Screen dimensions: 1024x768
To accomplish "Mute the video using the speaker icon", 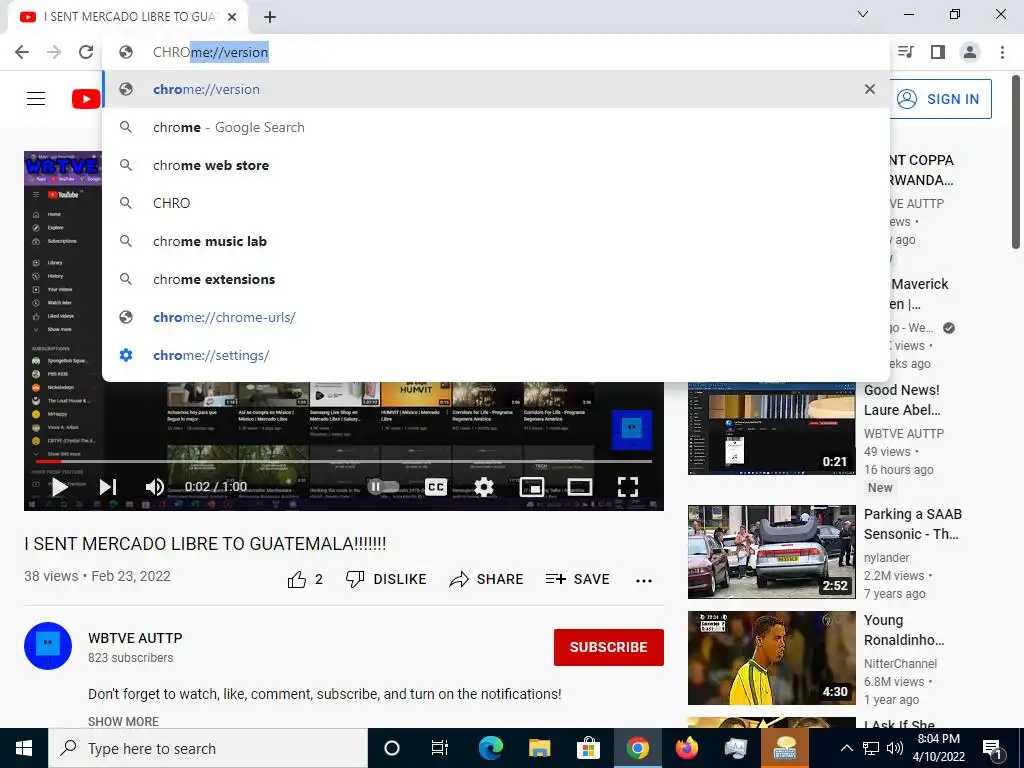I will tap(155, 487).
